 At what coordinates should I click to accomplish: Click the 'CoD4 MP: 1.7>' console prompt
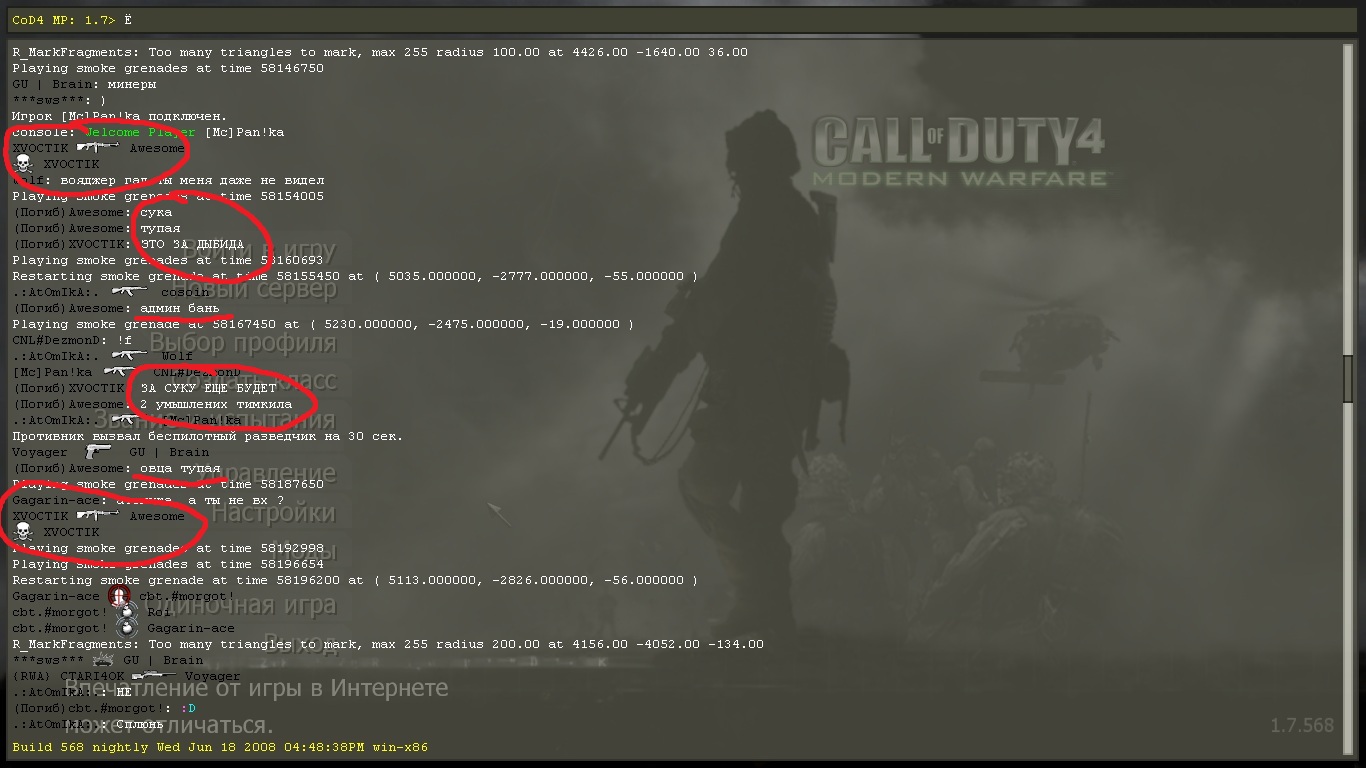pos(64,20)
